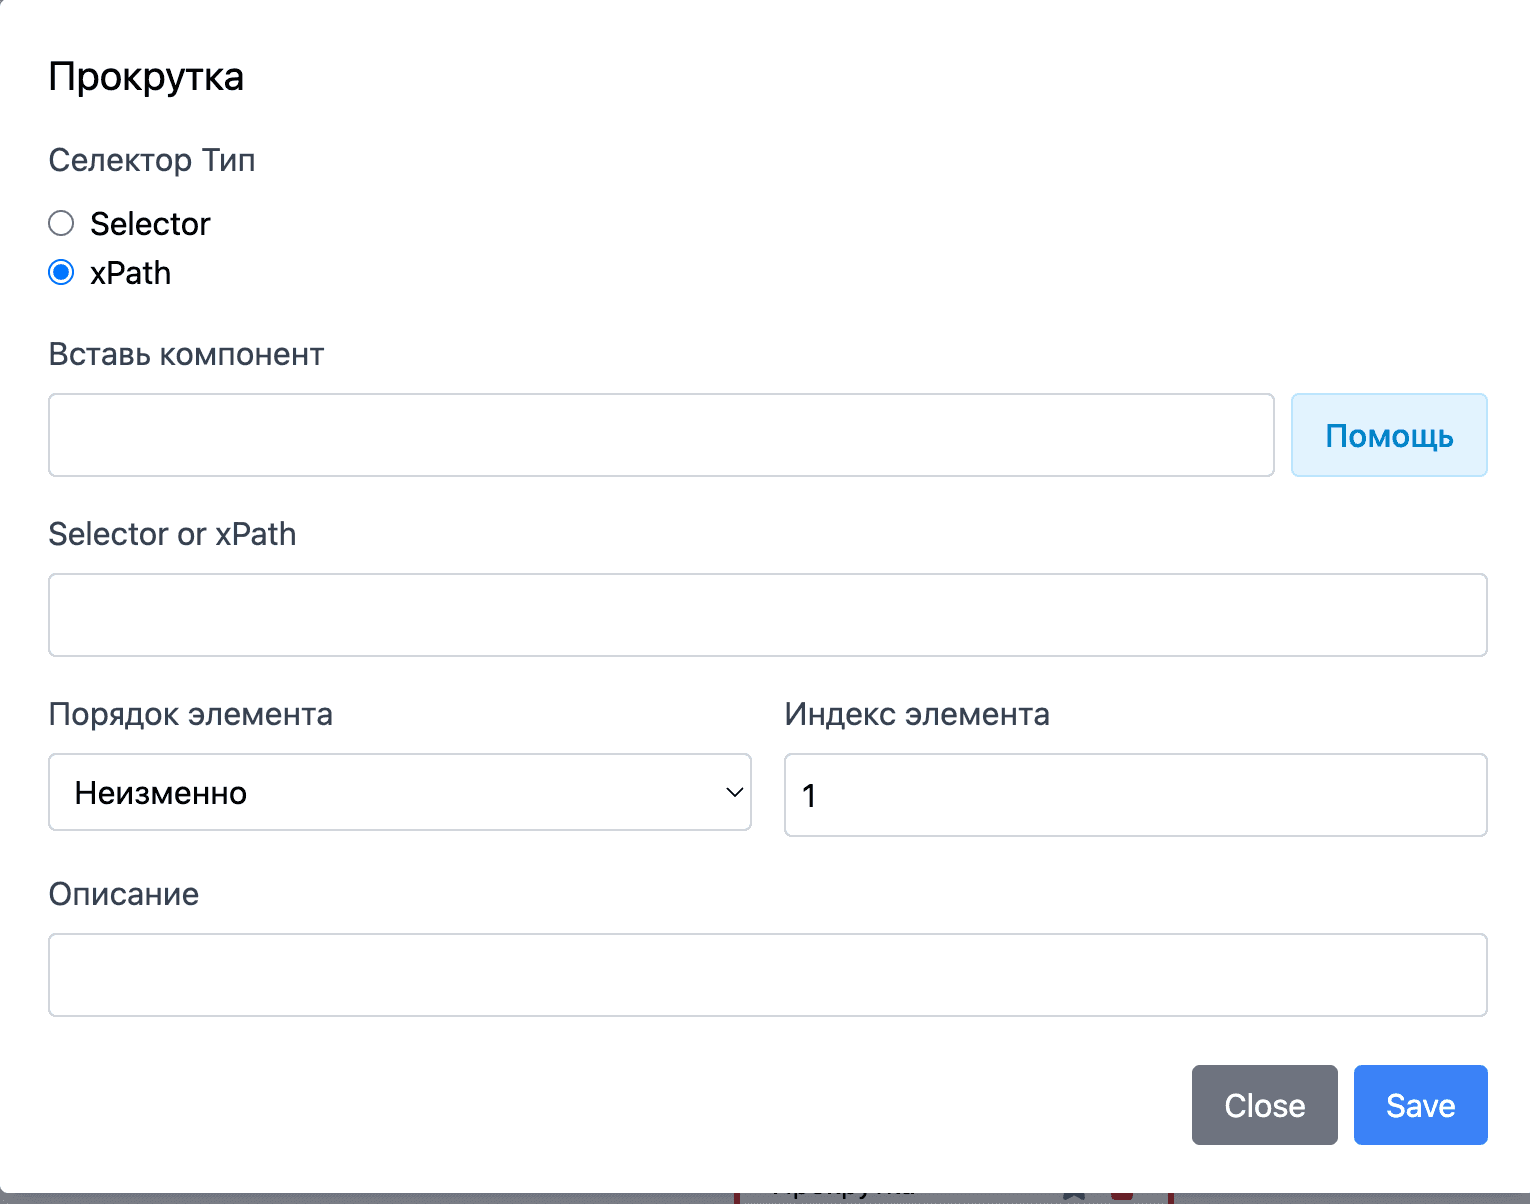Click the "Селектор Тип" section label
This screenshot has height=1204, width=1530.
(152, 160)
